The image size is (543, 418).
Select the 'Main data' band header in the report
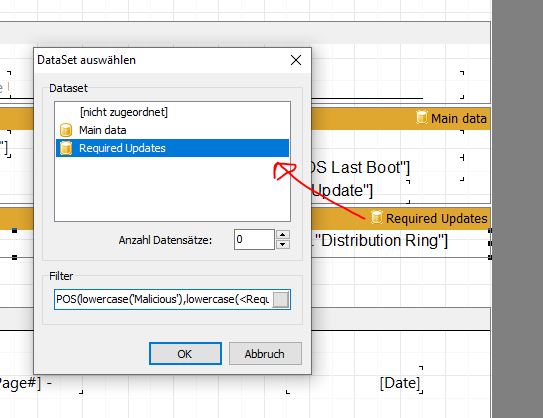click(401, 118)
